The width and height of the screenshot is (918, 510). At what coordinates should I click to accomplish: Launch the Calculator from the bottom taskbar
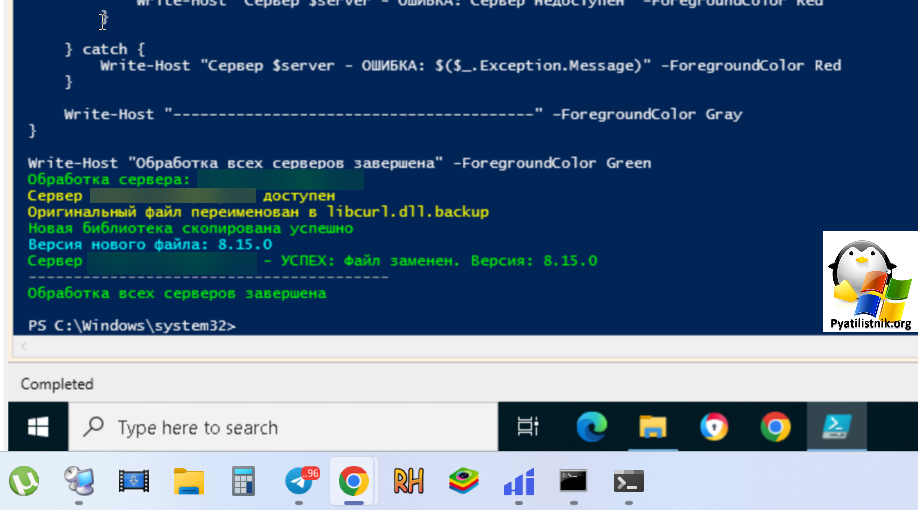tap(243, 482)
